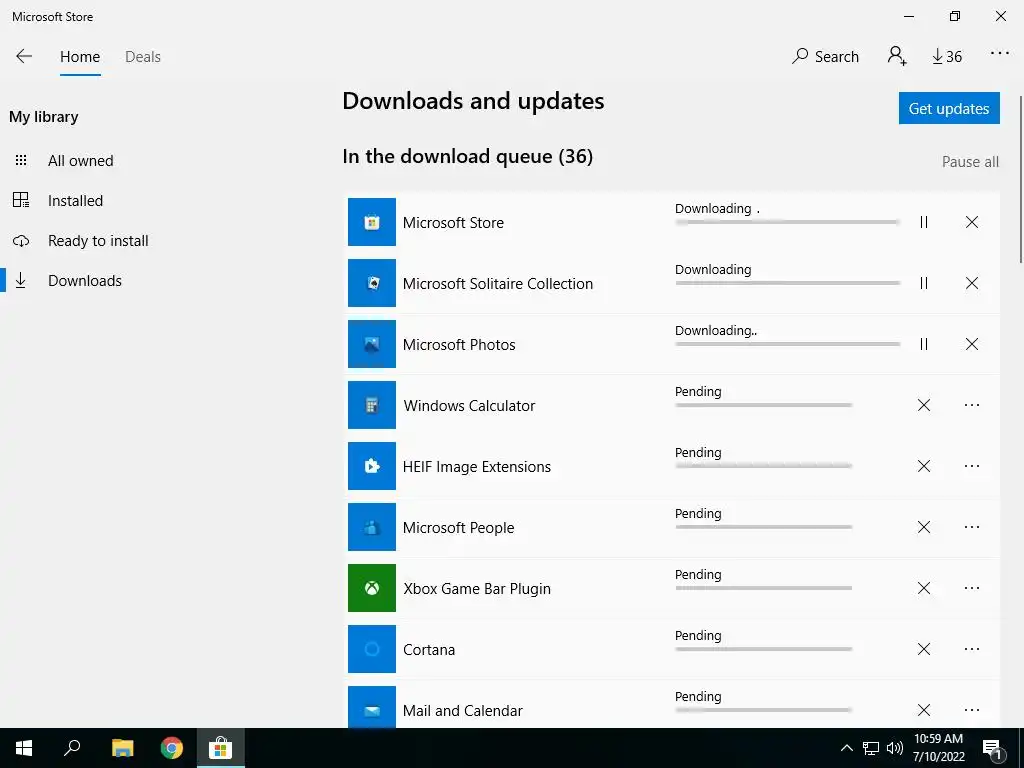Click the Microsoft Store download progress bar
1024x768 pixels.
(x=788, y=222)
